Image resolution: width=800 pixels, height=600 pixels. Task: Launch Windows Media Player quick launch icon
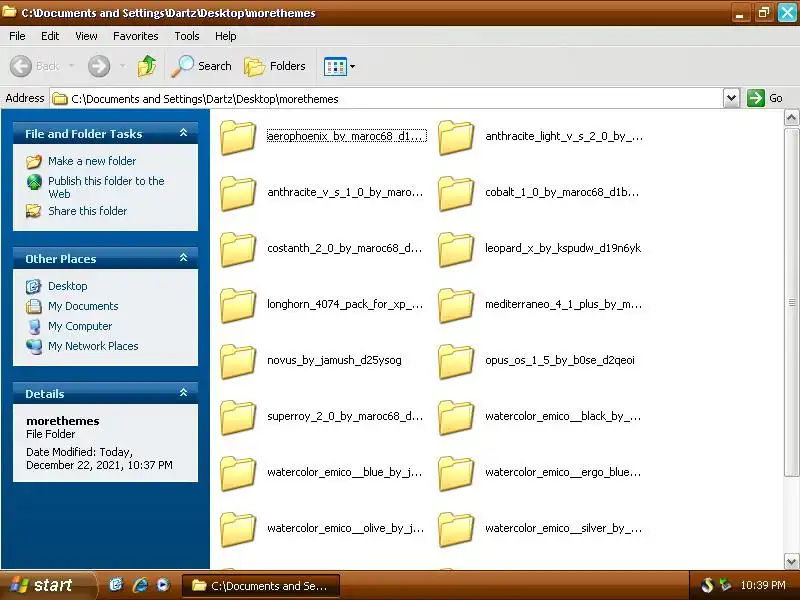coord(163,585)
